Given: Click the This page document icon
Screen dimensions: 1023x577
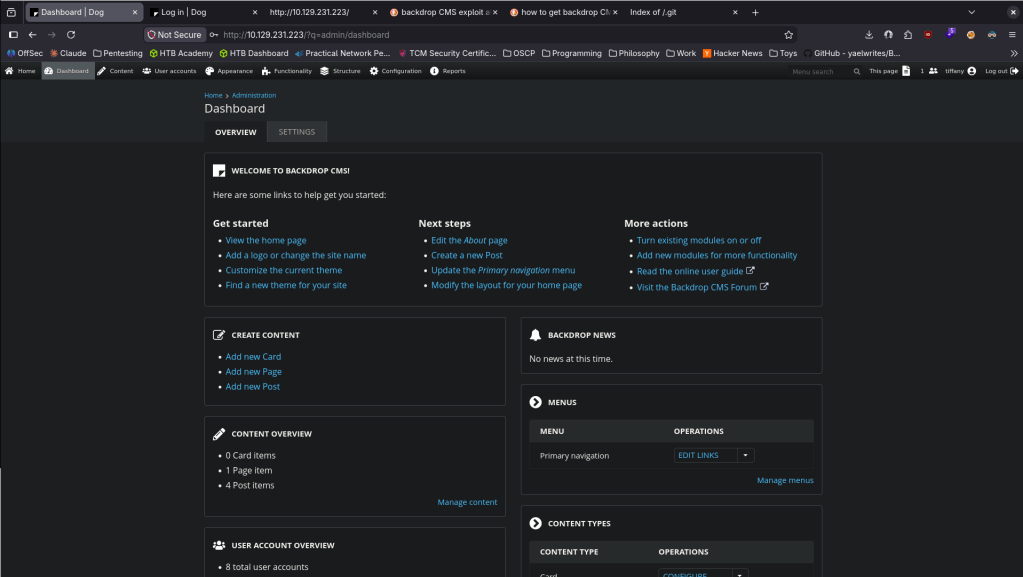Looking at the screenshot, I should coord(906,71).
